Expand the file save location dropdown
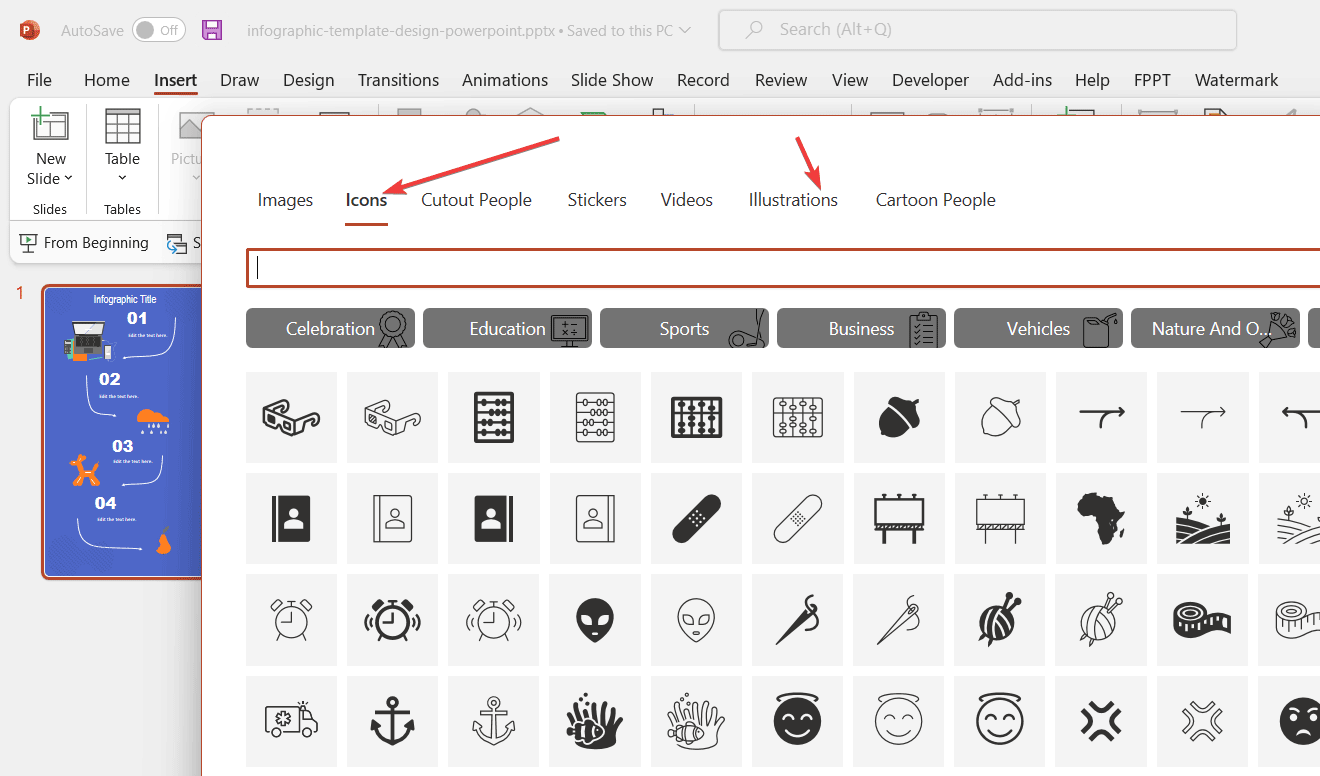 tap(685, 31)
